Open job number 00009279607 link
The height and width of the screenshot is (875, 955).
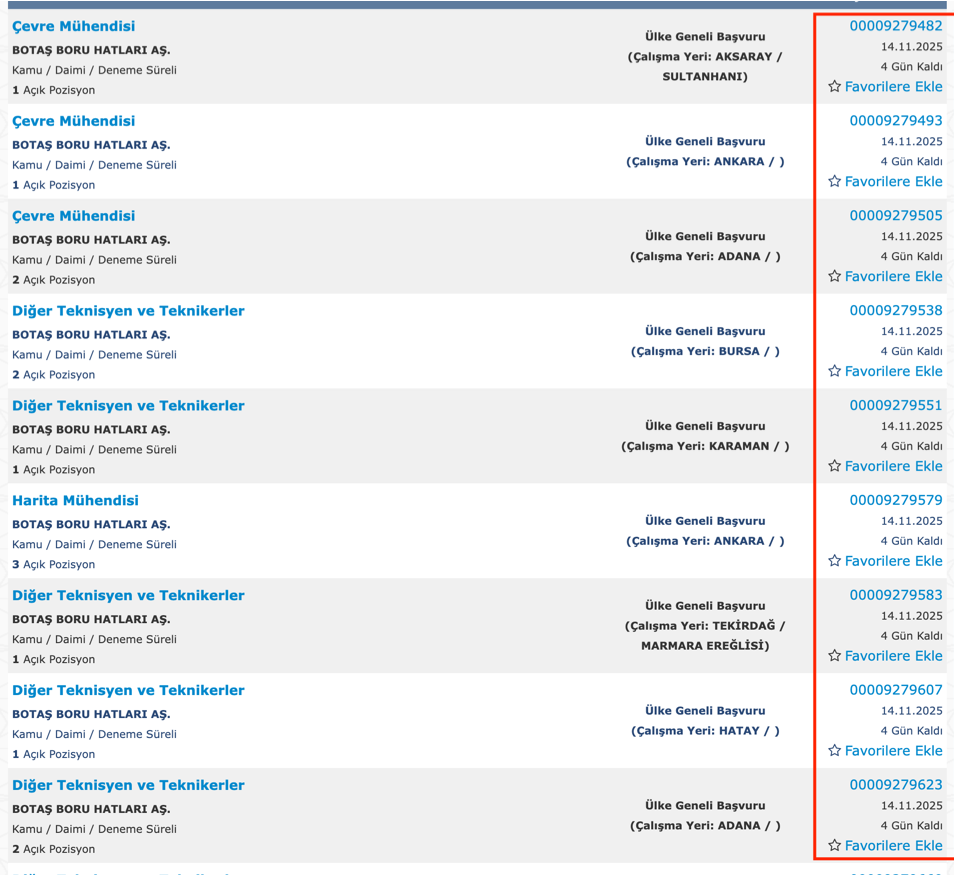[895, 691]
